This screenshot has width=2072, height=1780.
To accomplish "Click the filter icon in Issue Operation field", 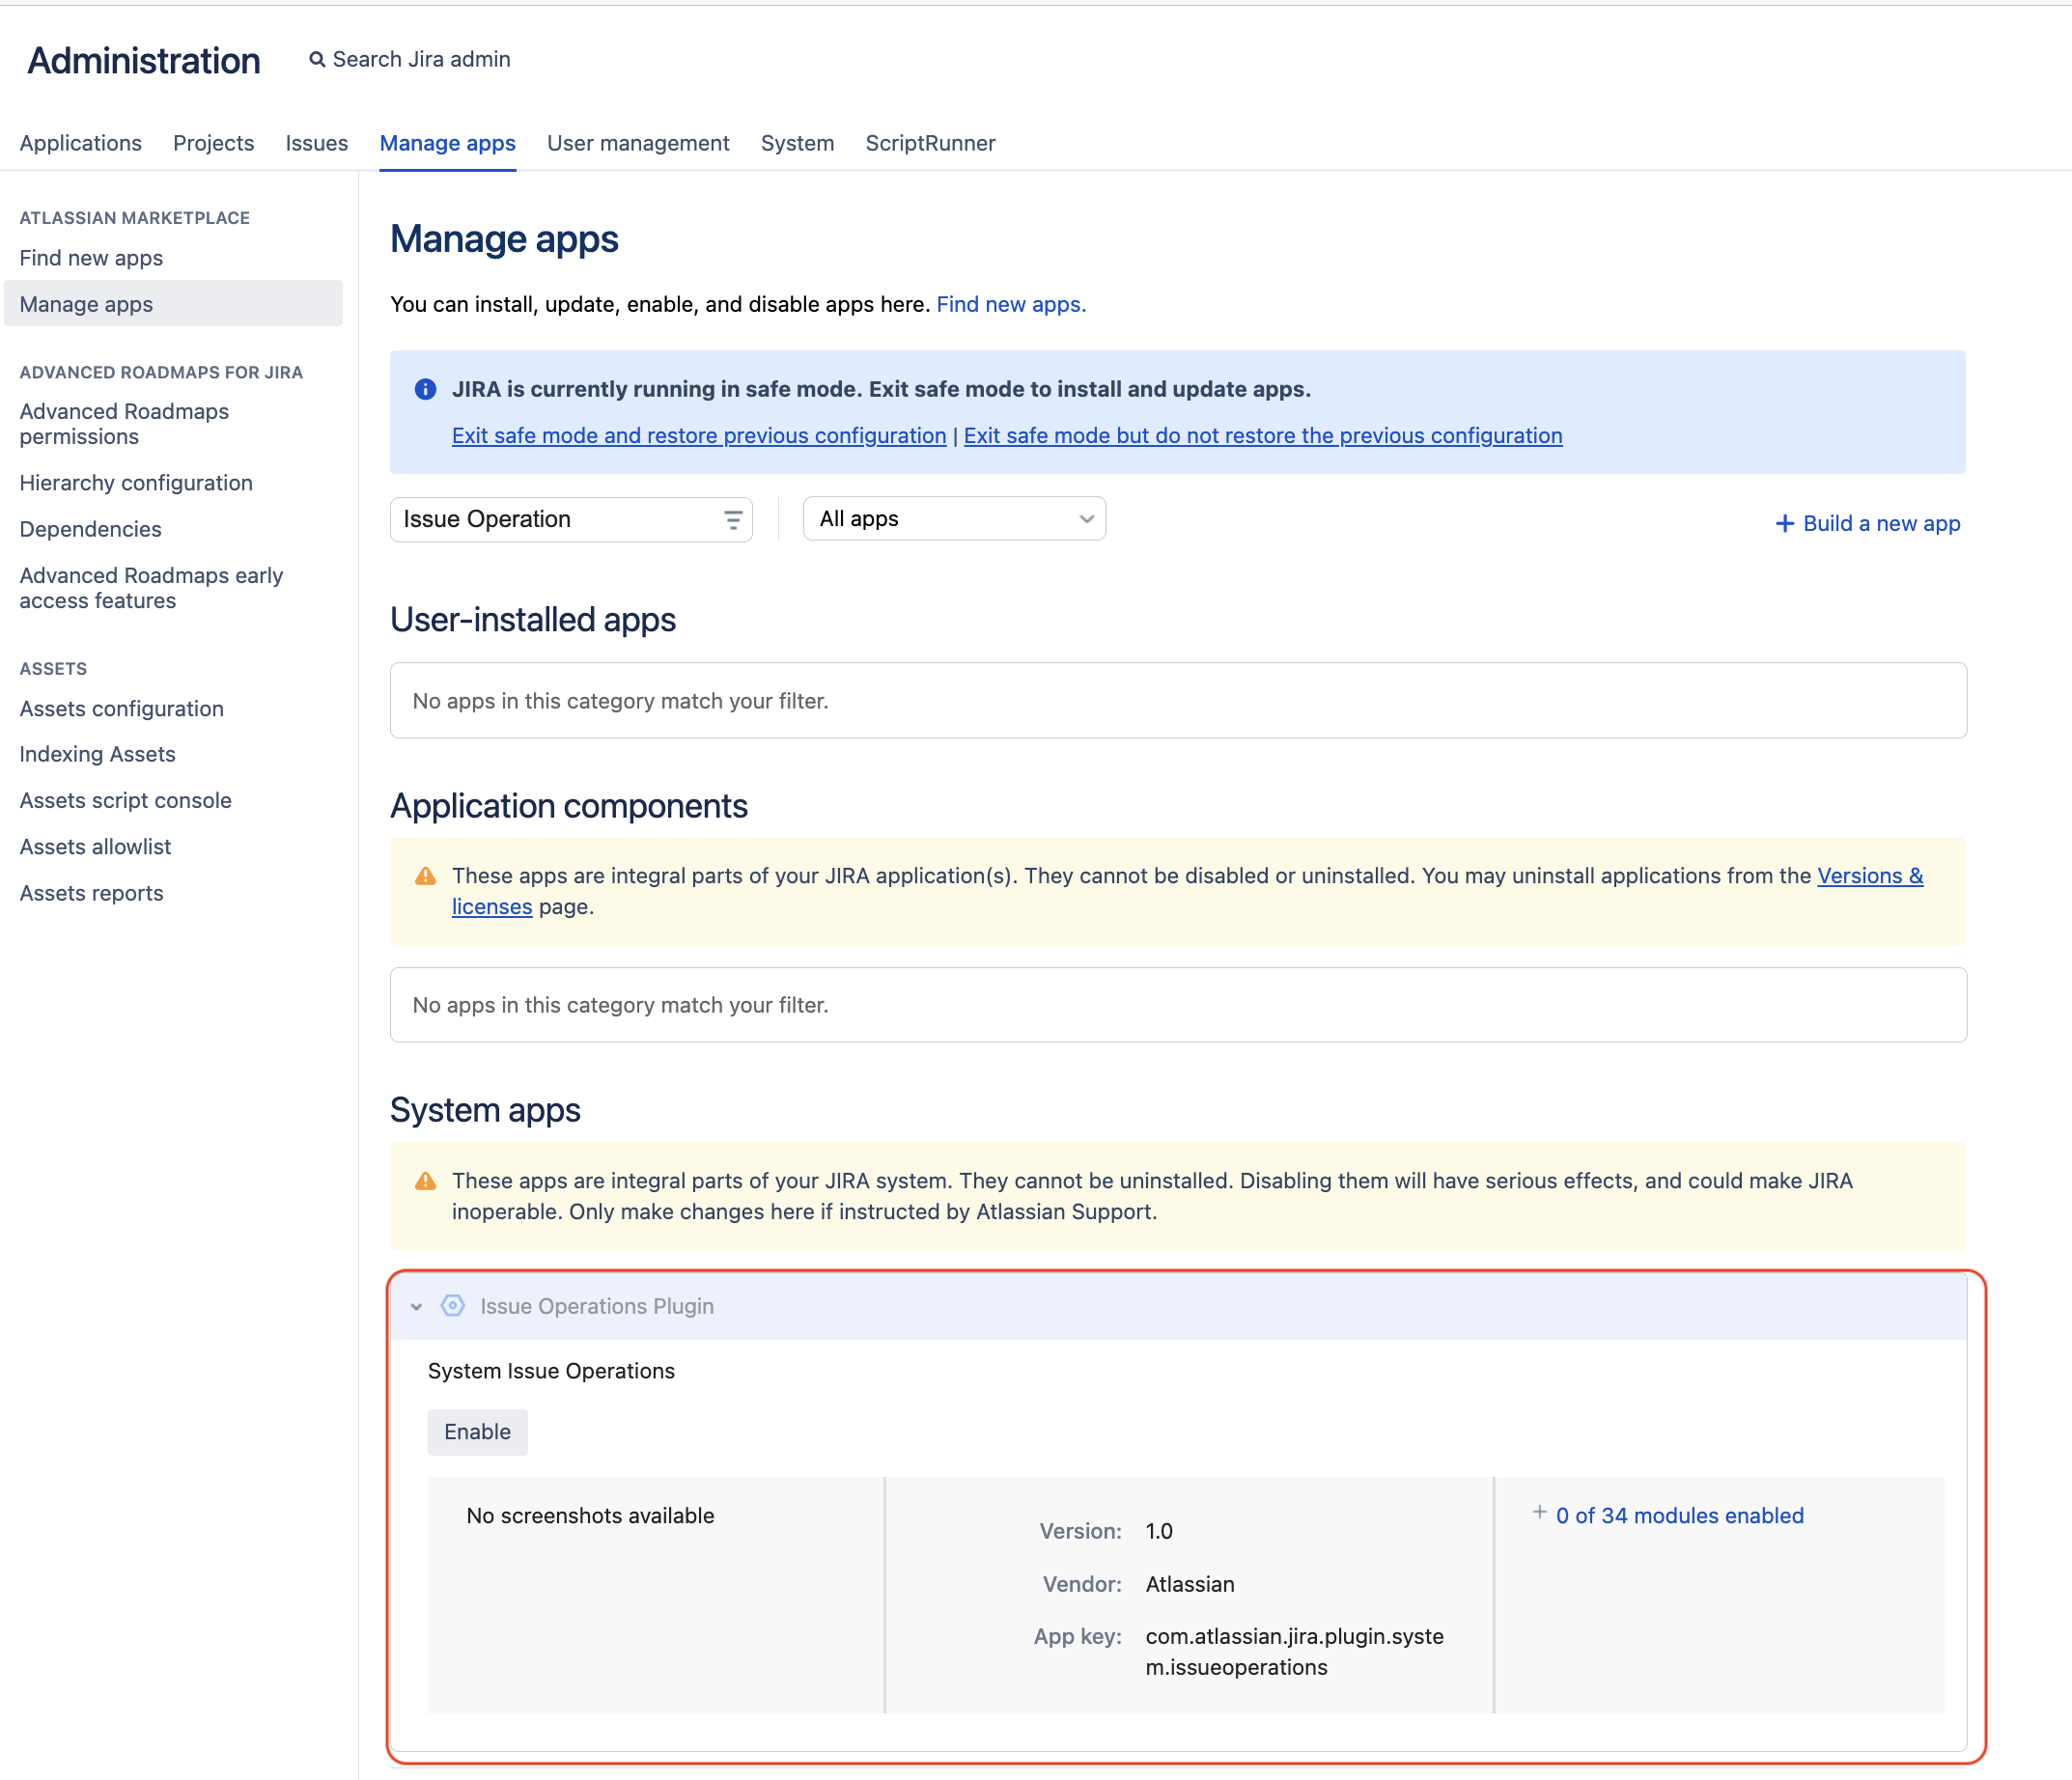I will point(732,520).
